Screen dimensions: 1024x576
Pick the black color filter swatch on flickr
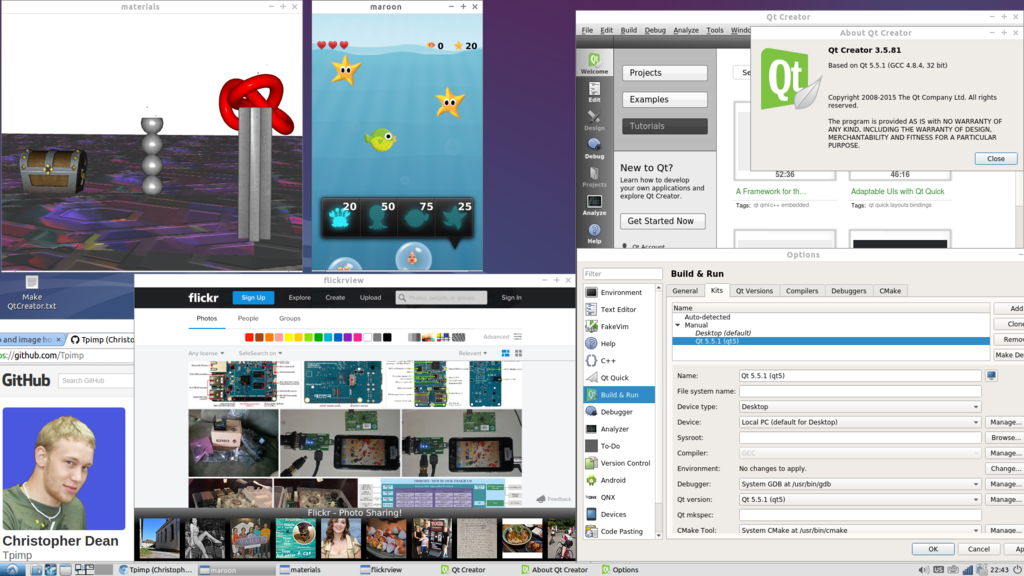coord(387,338)
